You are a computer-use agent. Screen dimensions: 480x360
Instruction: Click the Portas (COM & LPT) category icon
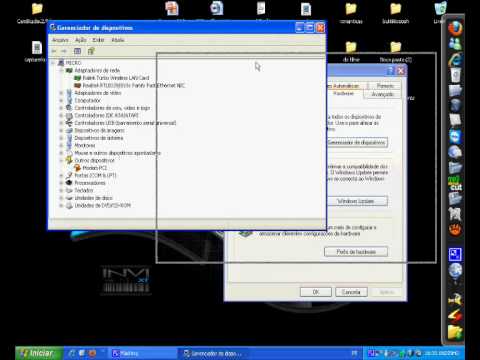click(69, 175)
